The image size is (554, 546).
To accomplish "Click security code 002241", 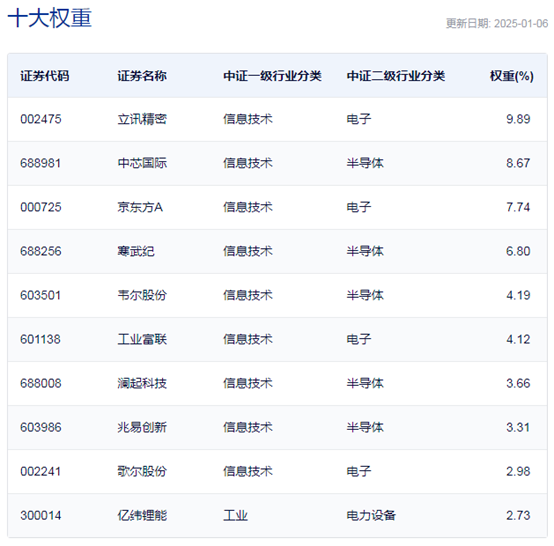I will pyautogui.click(x=41, y=471).
